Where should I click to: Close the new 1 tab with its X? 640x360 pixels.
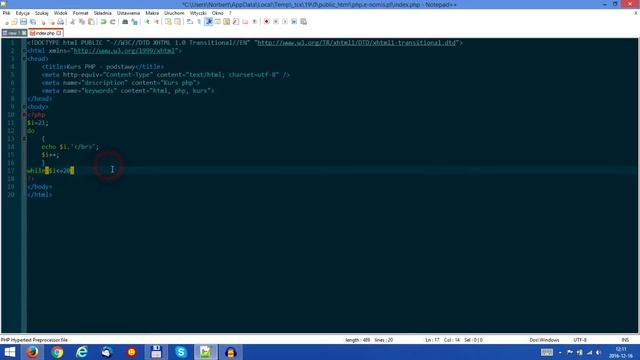24,33
